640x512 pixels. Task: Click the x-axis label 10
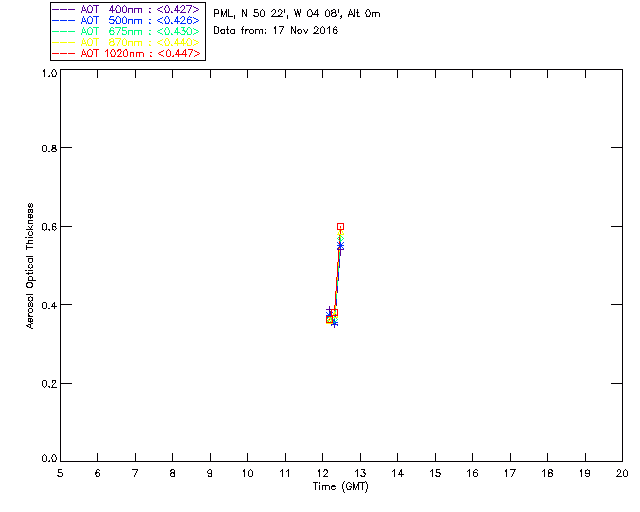(247, 474)
